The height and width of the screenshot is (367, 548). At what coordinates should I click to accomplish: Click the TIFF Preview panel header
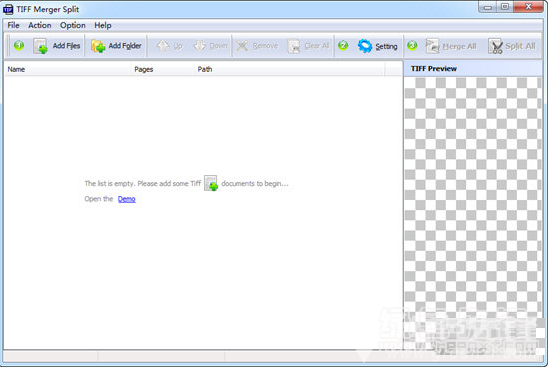tap(473, 69)
